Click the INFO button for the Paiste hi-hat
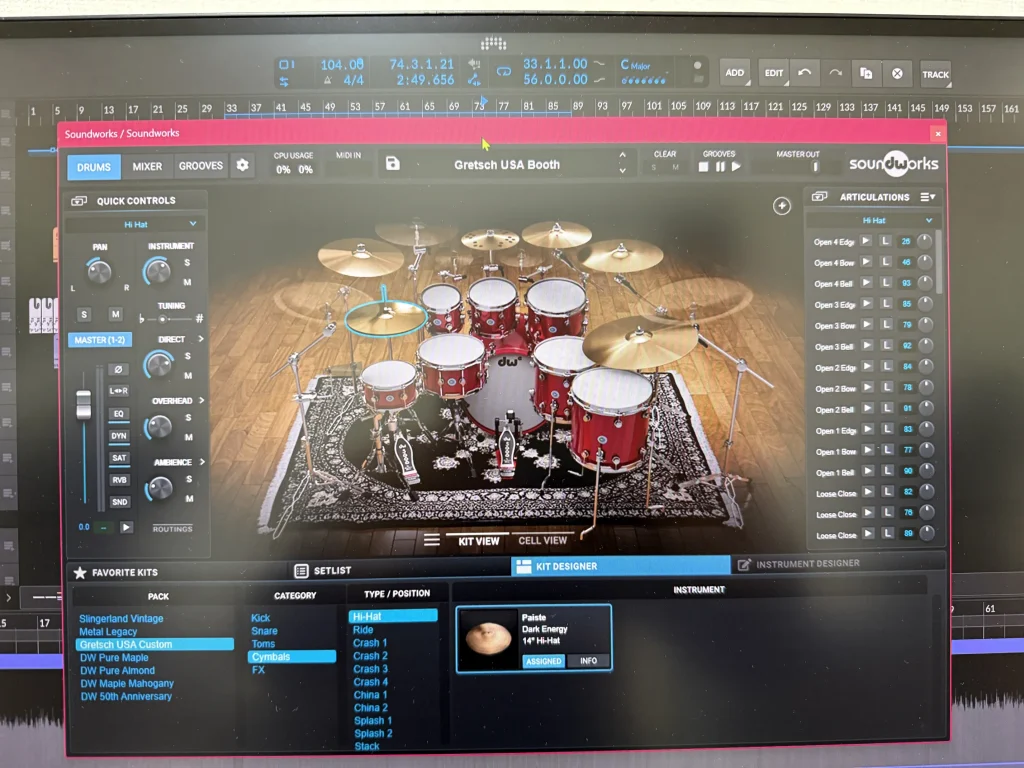The image size is (1024, 768). (588, 661)
